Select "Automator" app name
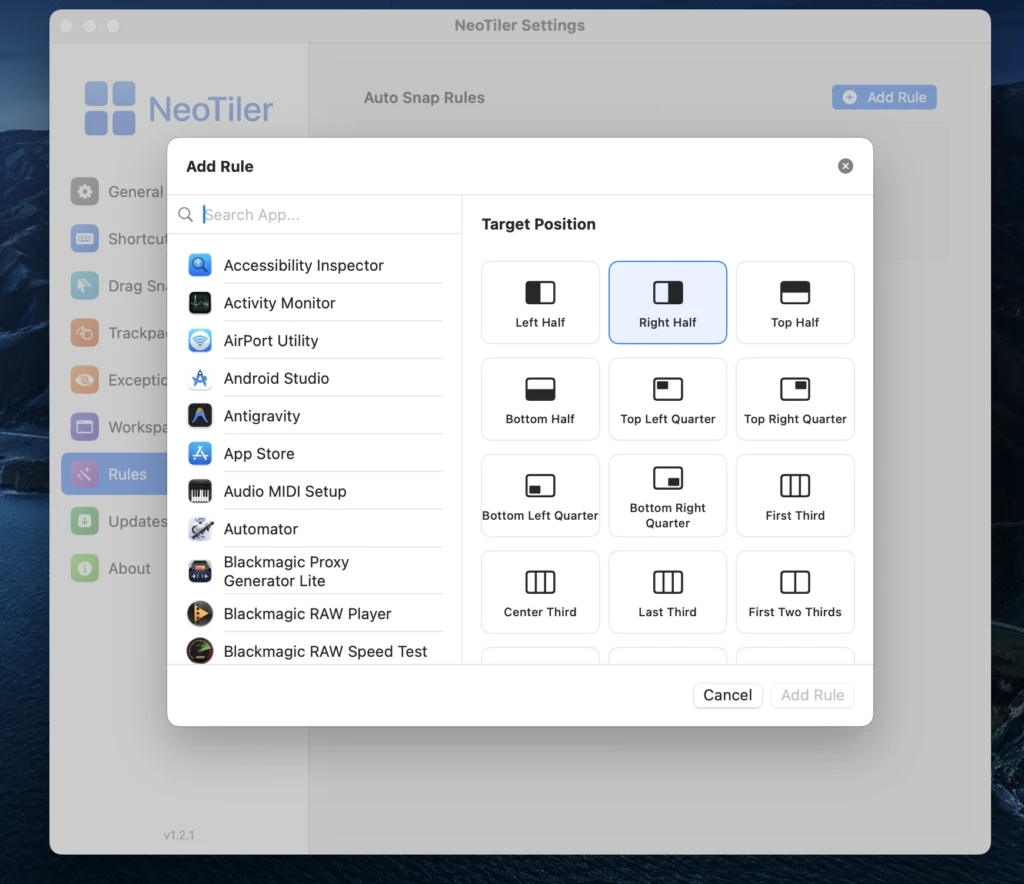The image size is (1024, 884). (261, 529)
